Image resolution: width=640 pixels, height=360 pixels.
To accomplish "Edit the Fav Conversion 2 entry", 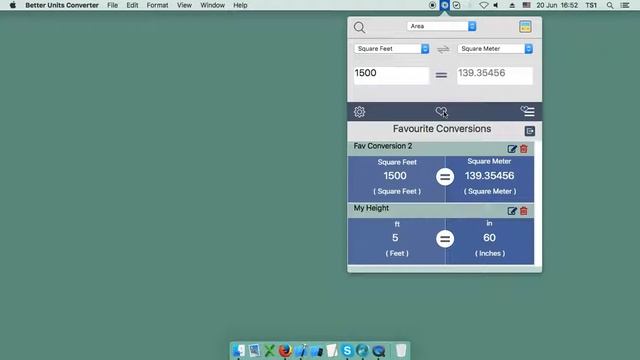I will (x=512, y=149).
